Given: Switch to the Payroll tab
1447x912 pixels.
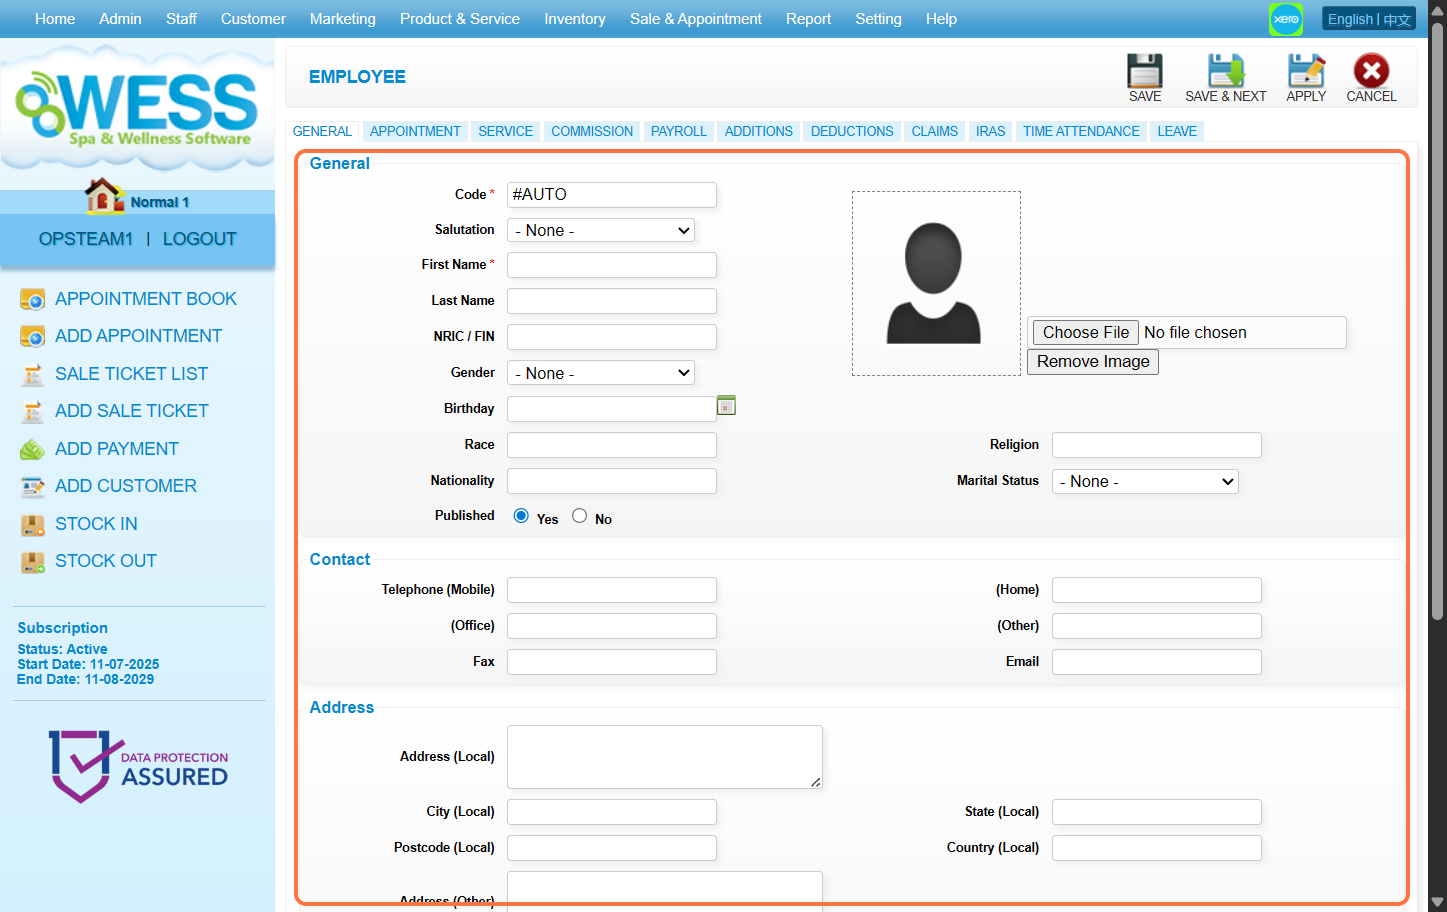Looking at the screenshot, I should tap(678, 131).
